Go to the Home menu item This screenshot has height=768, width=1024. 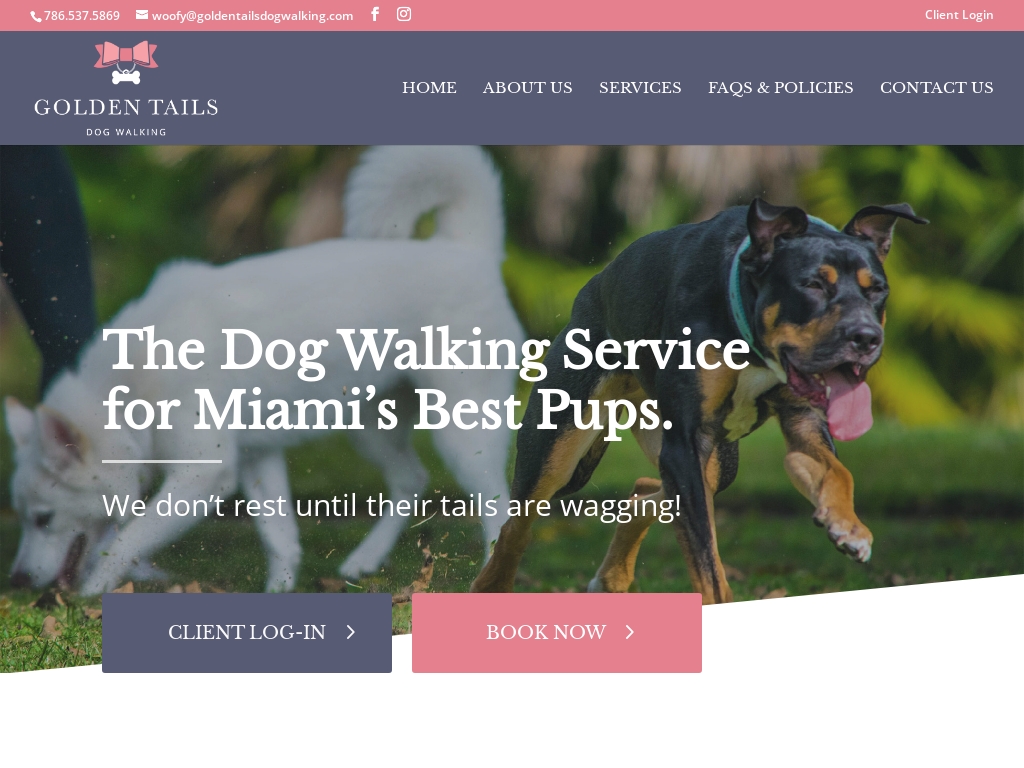tap(429, 88)
